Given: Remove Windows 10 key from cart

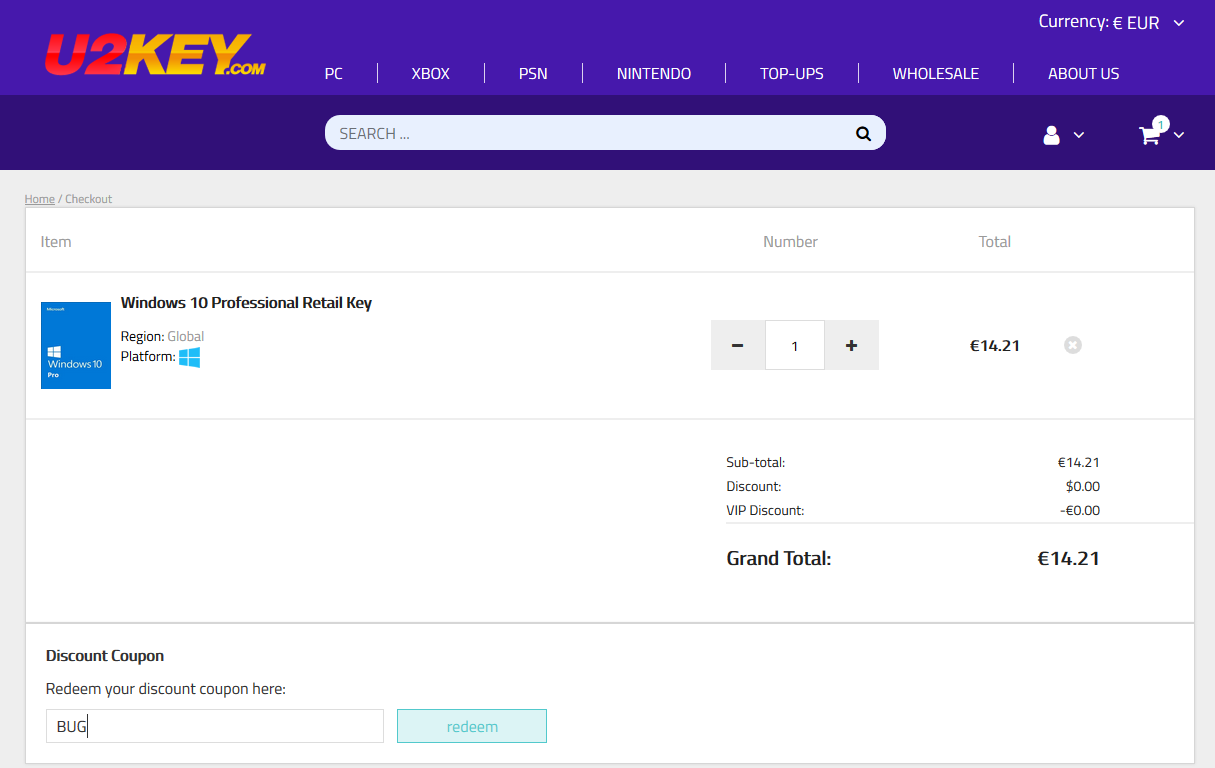Looking at the screenshot, I should (1073, 345).
